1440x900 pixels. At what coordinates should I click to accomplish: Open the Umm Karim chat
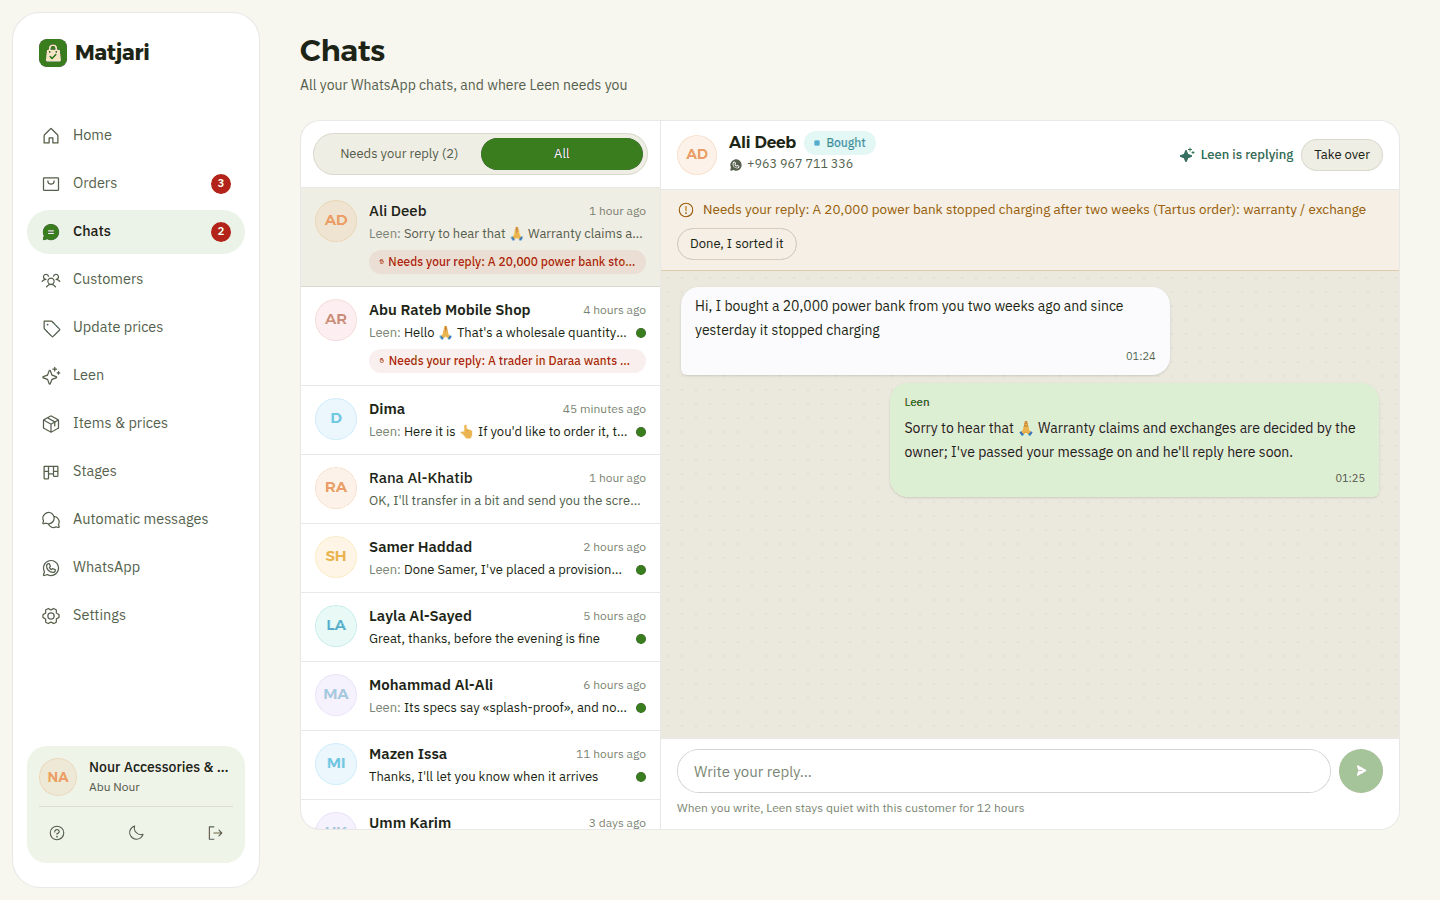(480, 815)
